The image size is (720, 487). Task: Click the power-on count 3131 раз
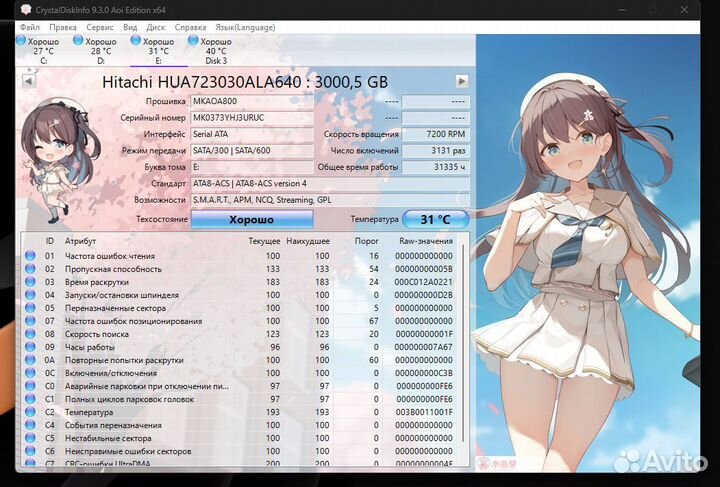436,151
